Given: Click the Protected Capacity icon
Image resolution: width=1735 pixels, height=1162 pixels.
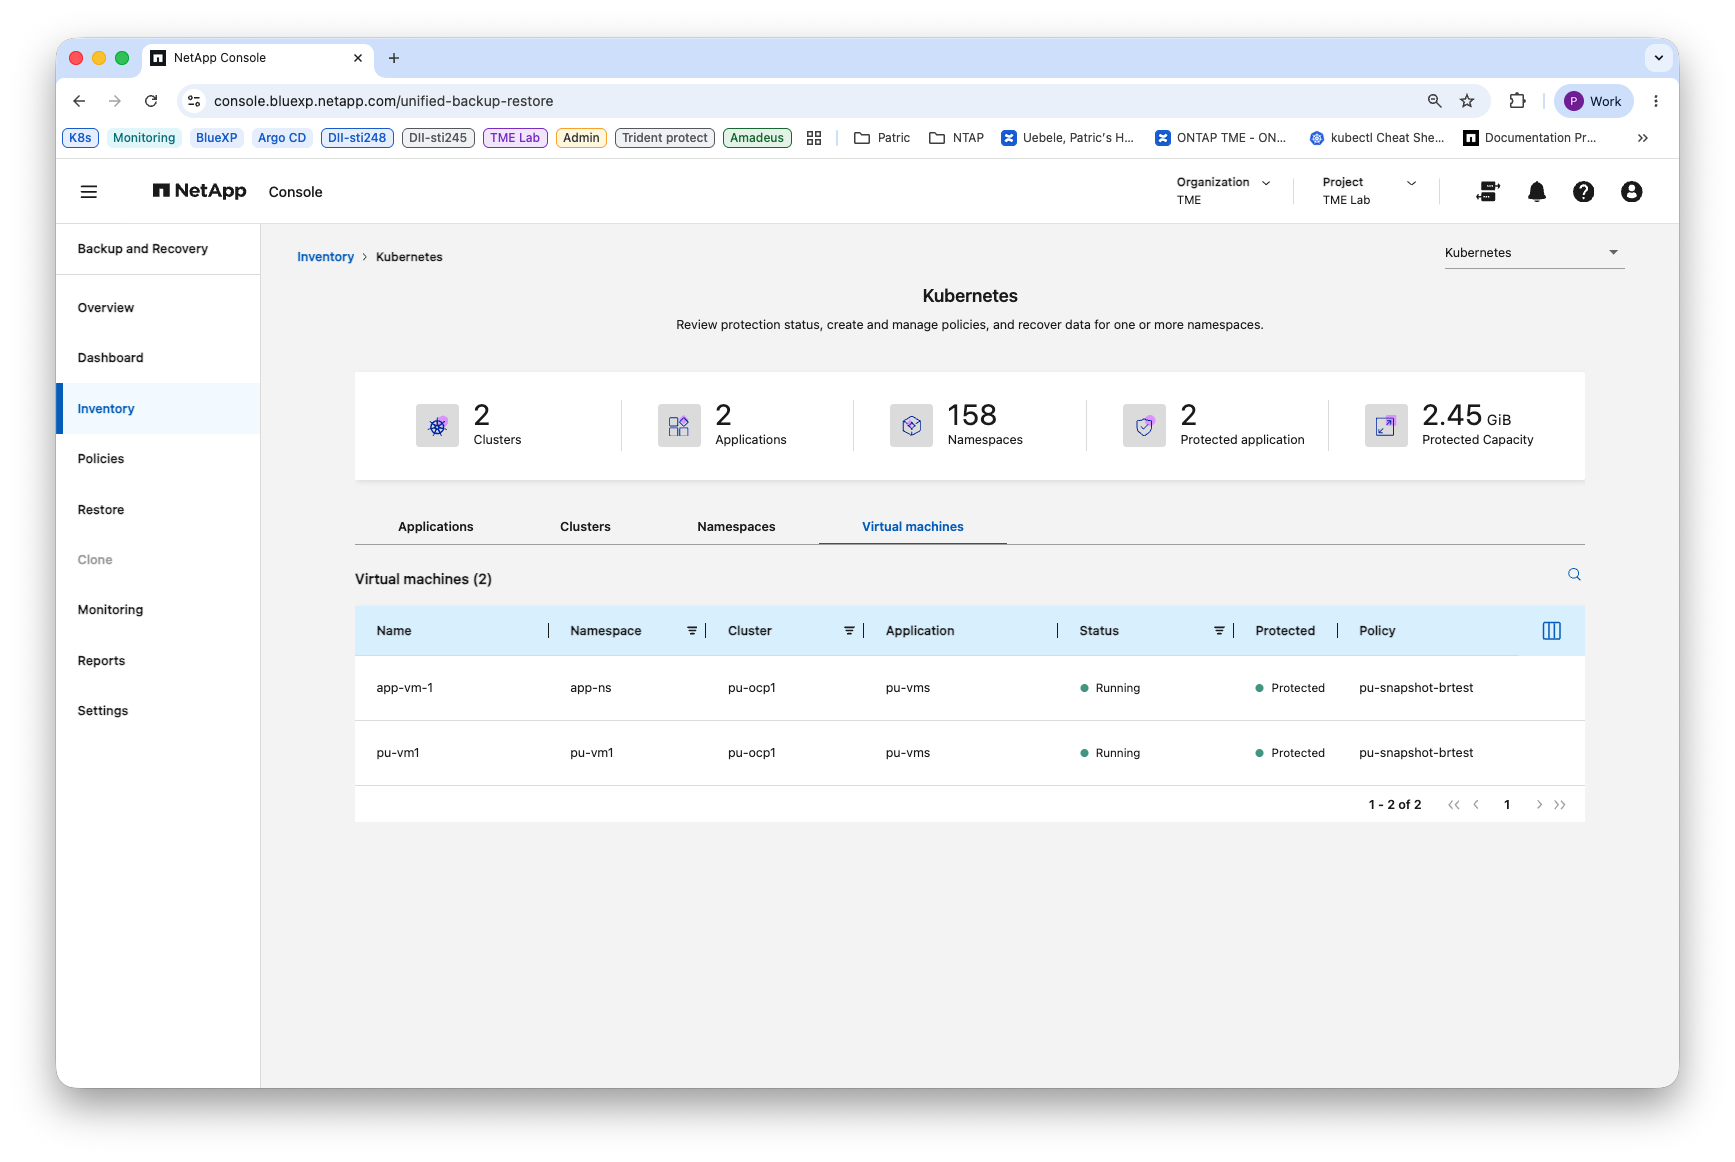Looking at the screenshot, I should (x=1386, y=426).
